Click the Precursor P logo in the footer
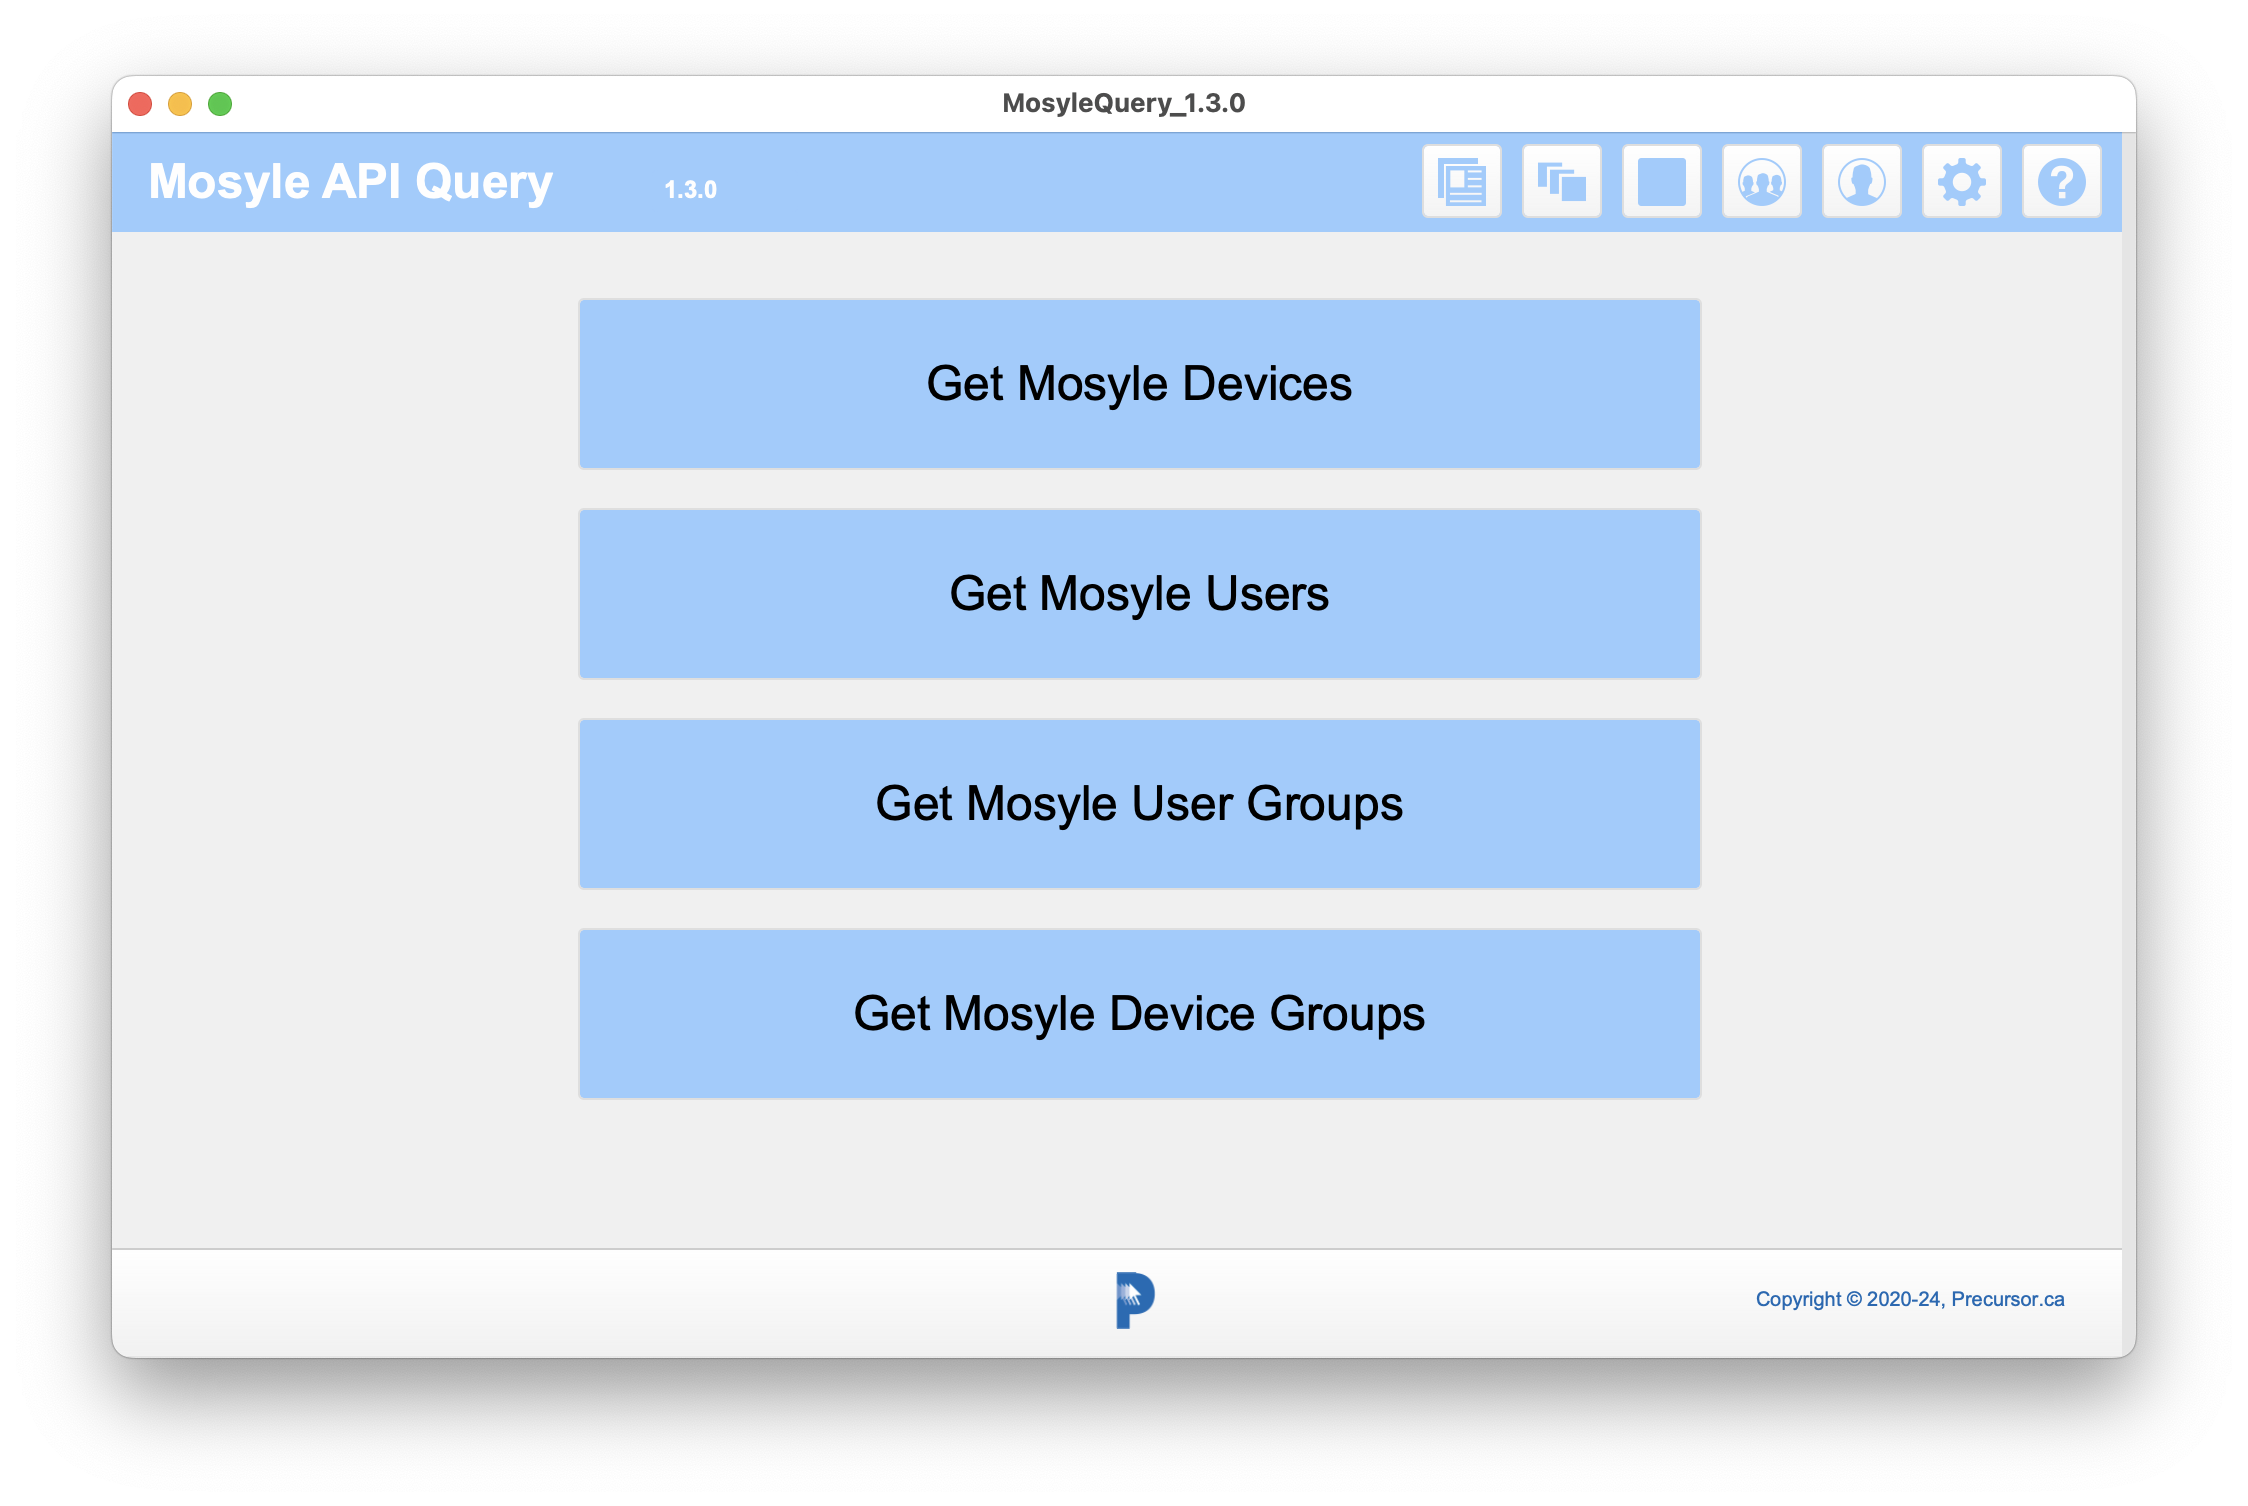Image resolution: width=2248 pixels, height=1506 pixels. click(x=1135, y=1300)
